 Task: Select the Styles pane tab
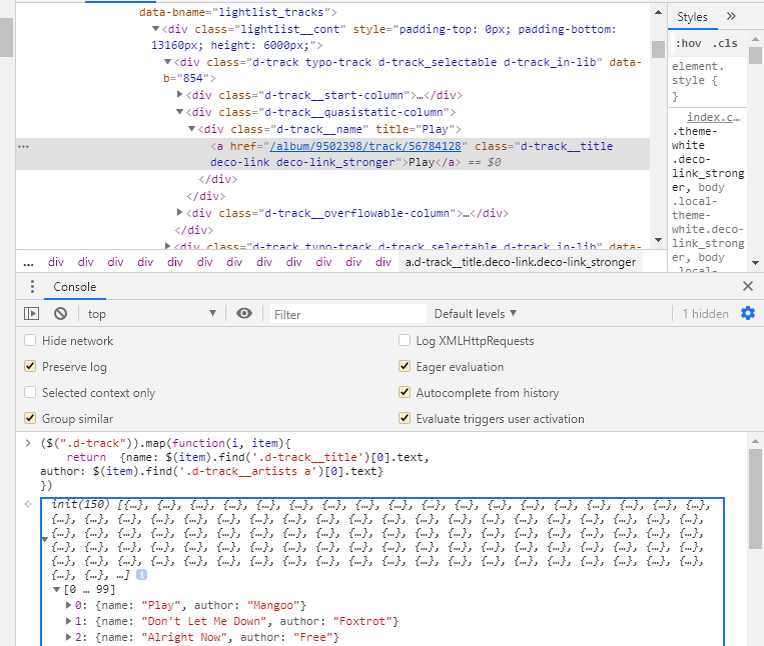[x=692, y=17]
